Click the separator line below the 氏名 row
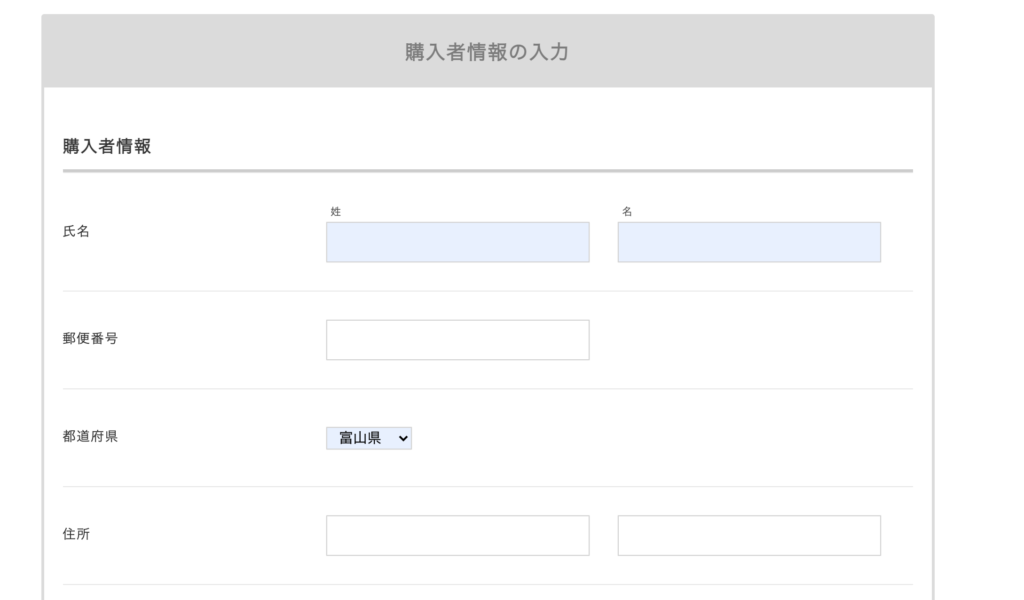 [x=487, y=291]
